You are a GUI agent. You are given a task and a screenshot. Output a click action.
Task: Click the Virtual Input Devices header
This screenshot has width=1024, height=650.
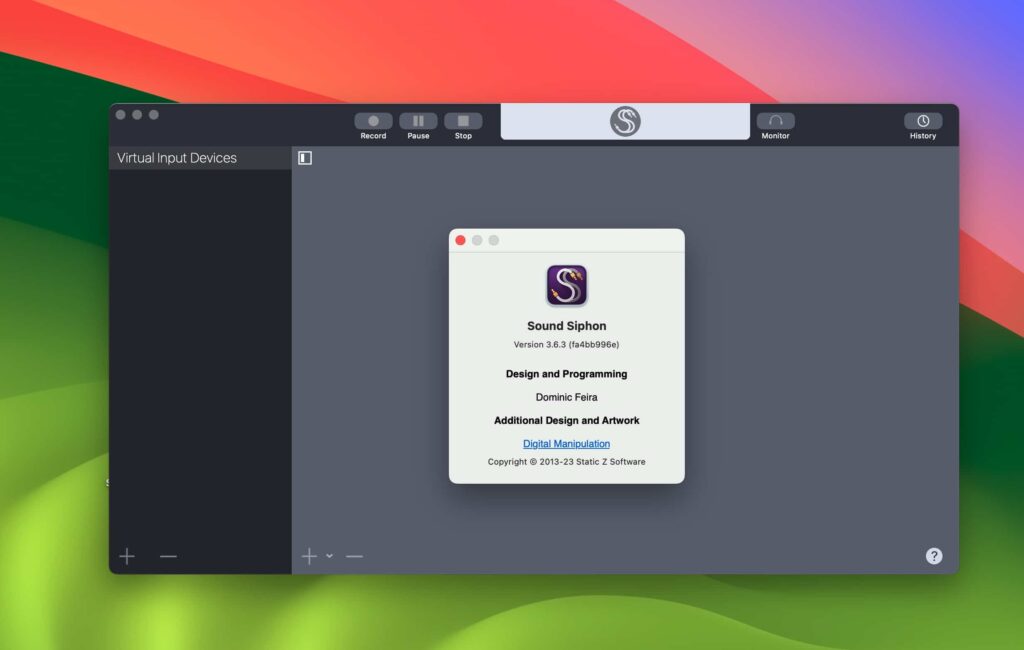pos(177,157)
